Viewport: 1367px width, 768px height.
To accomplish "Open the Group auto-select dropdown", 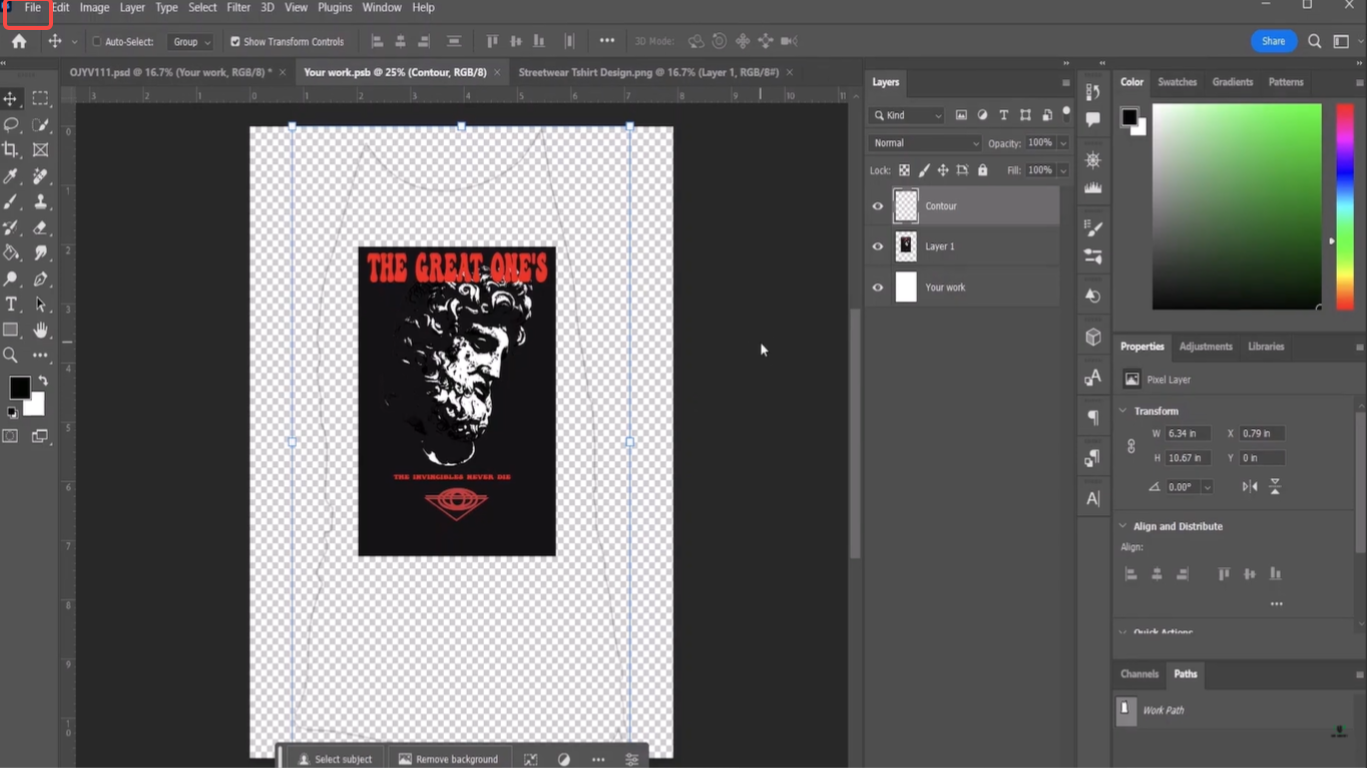I will 191,42.
